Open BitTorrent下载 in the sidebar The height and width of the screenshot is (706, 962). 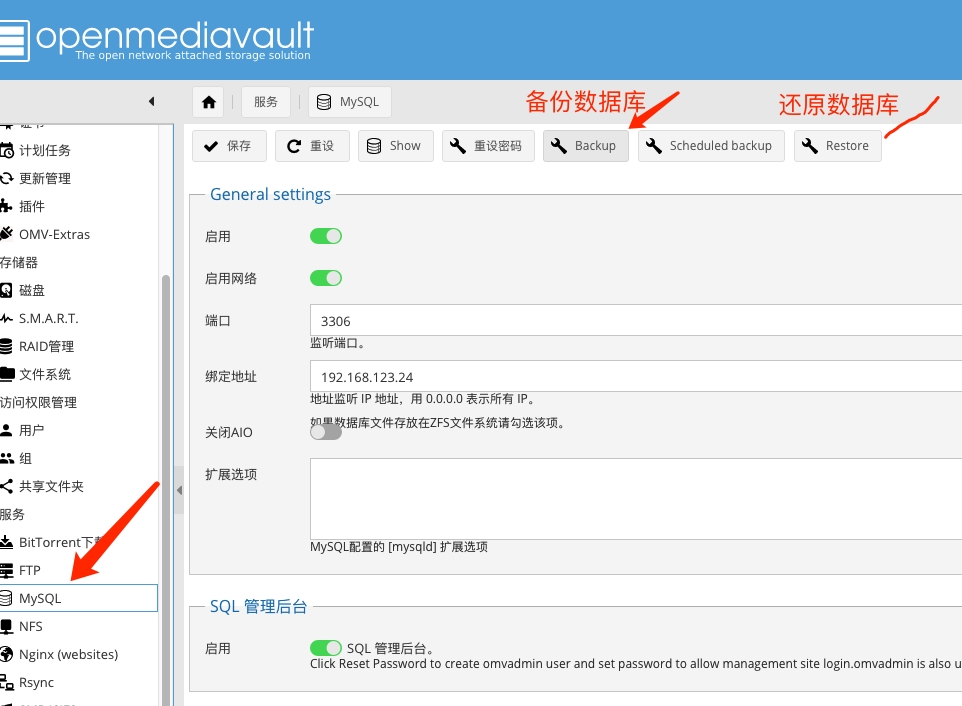(x=79, y=542)
